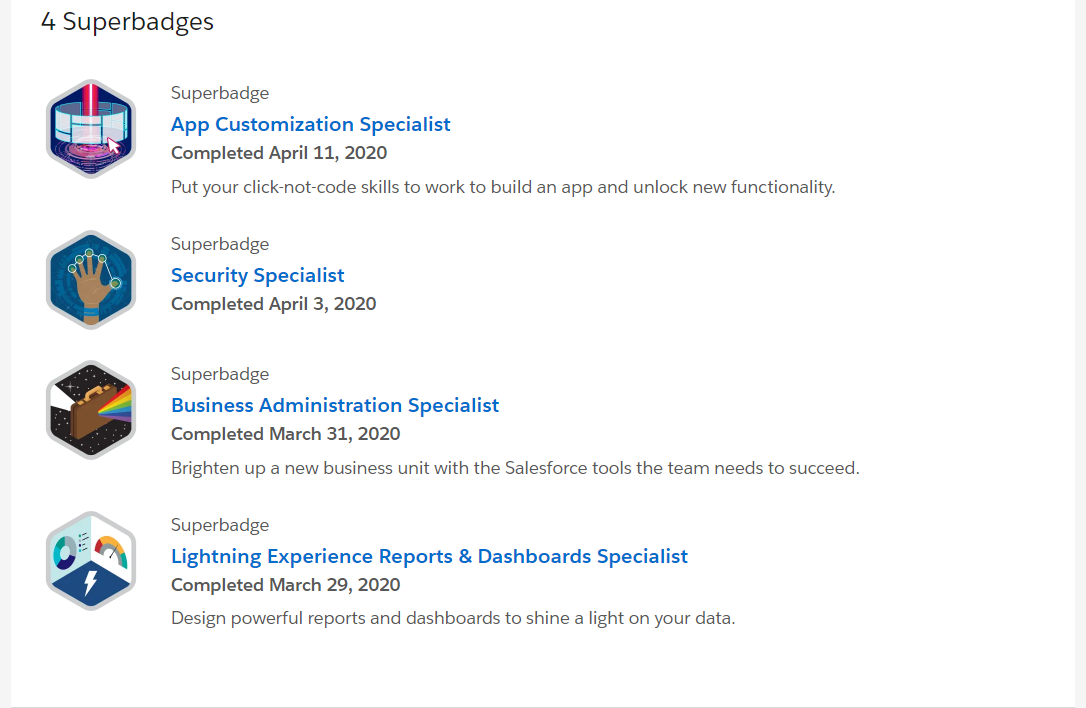Click the "4 Superbadges" section heading

point(127,21)
